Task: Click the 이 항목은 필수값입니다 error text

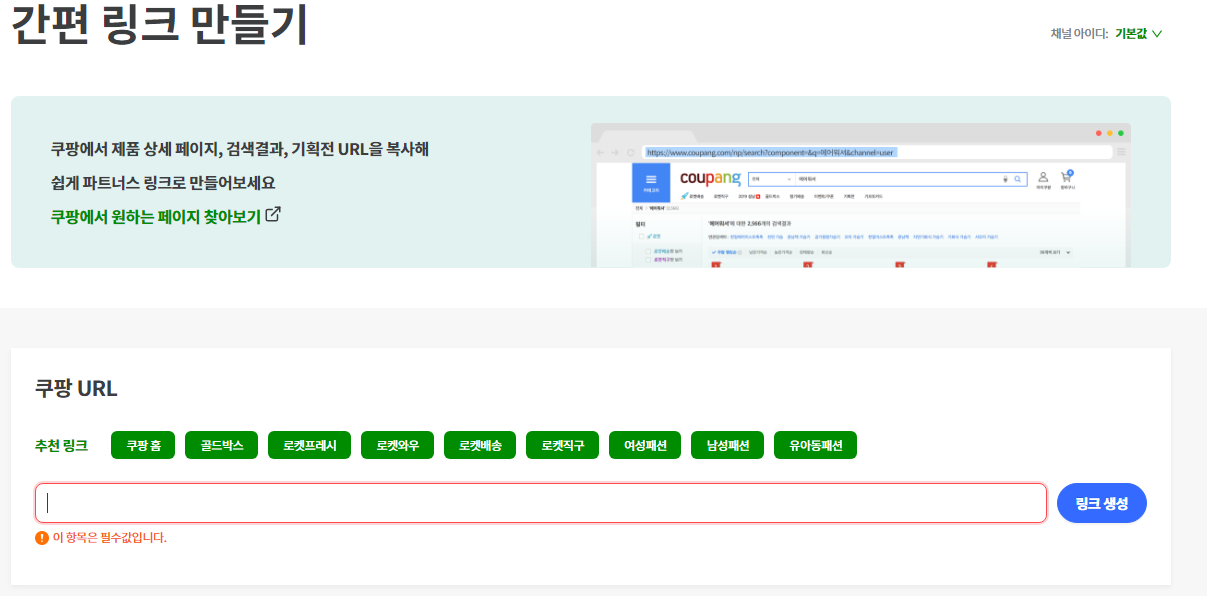Action: tap(110, 538)
